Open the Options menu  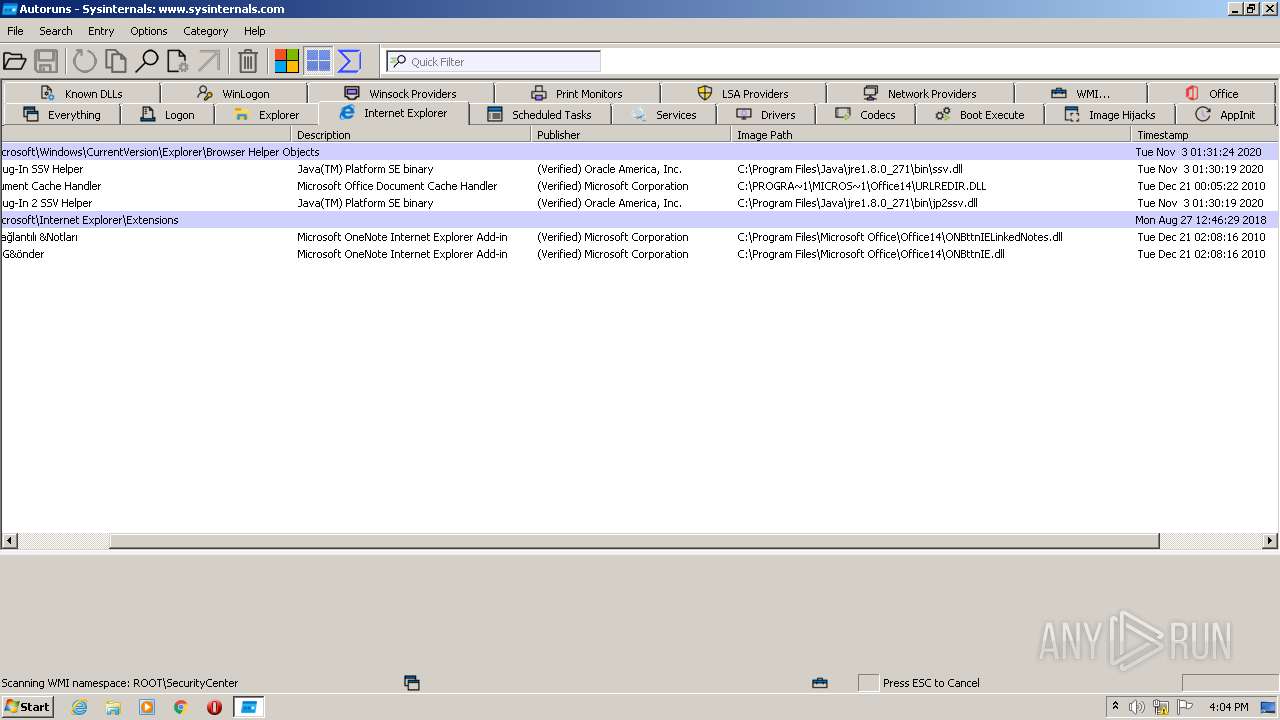pyautogui.click(x=149, y=31)
